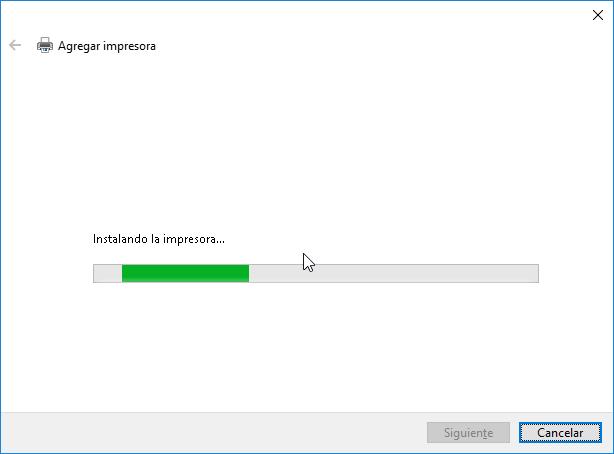This screenshot has width=614, height=454.
Task: Click blank footer strip left of Siguiente
Action: click(x=213, y=432)
